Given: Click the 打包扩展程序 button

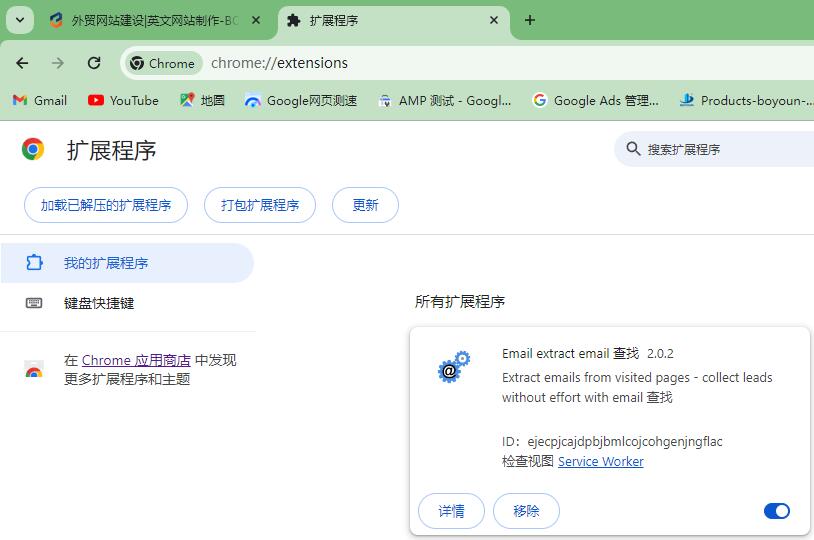Looking at the screenshot, I should click(x=260, y=205).
